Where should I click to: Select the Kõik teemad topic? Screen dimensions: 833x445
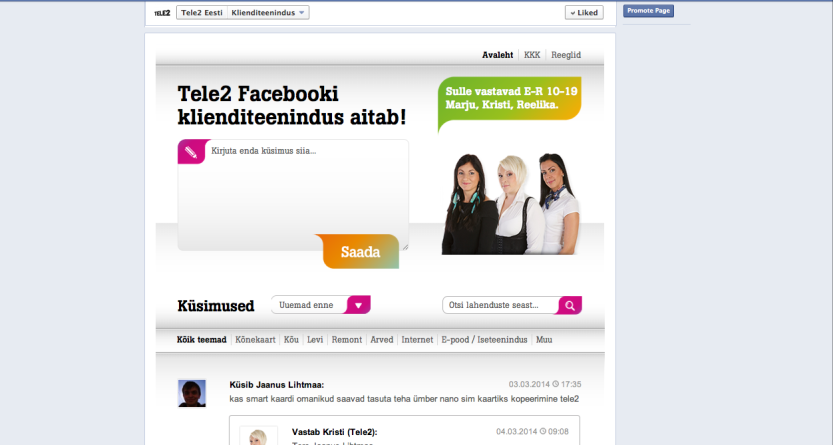click(x=201, y=340)
